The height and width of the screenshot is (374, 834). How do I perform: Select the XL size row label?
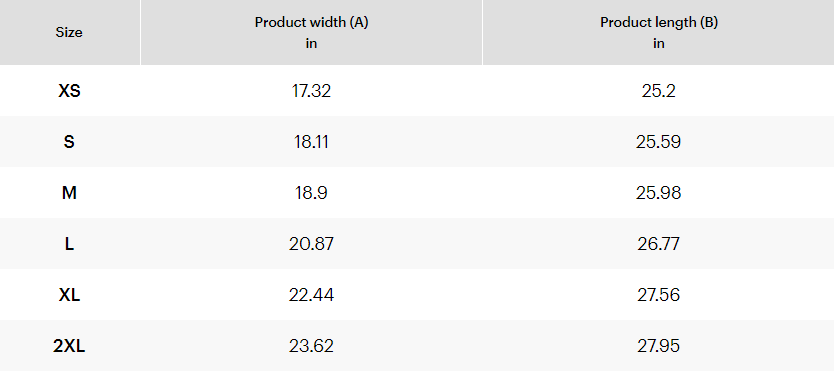coord(69,295)
